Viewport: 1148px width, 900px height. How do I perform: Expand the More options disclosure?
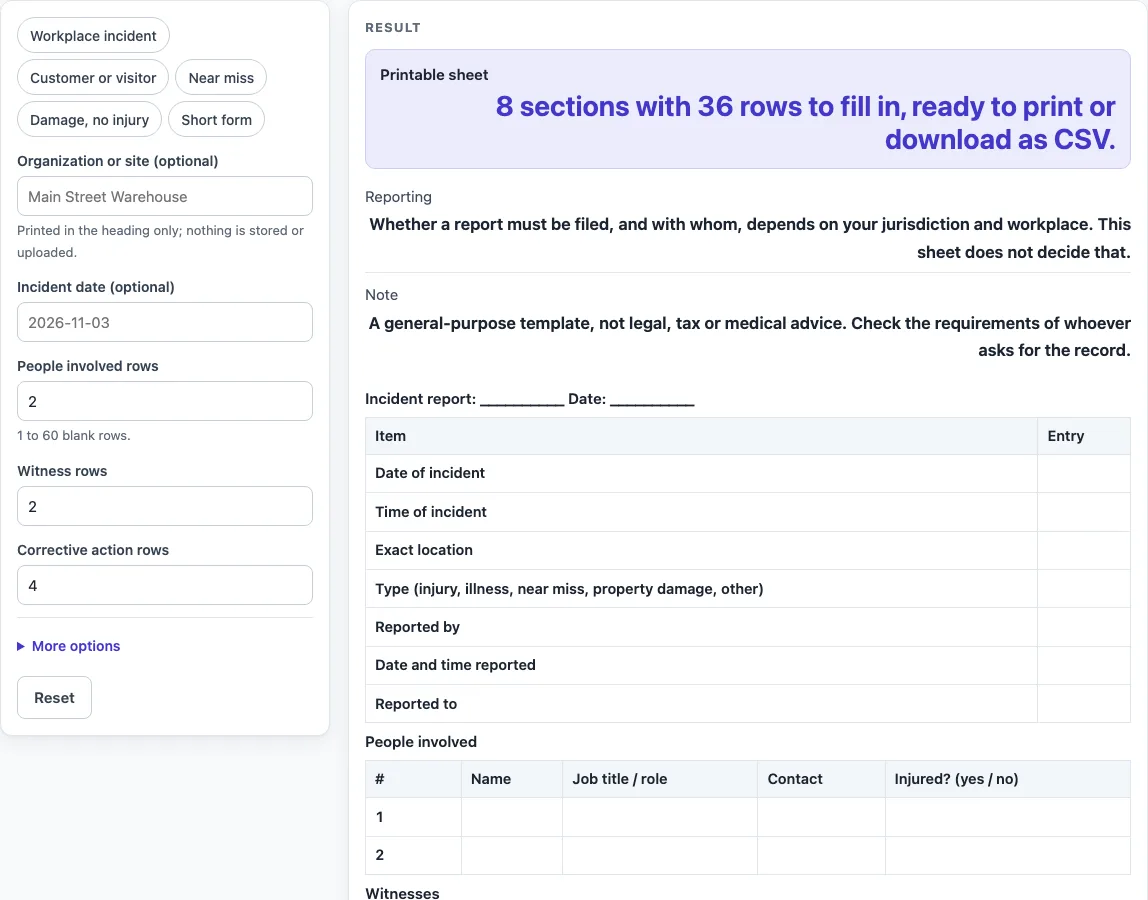pos(69,646)
